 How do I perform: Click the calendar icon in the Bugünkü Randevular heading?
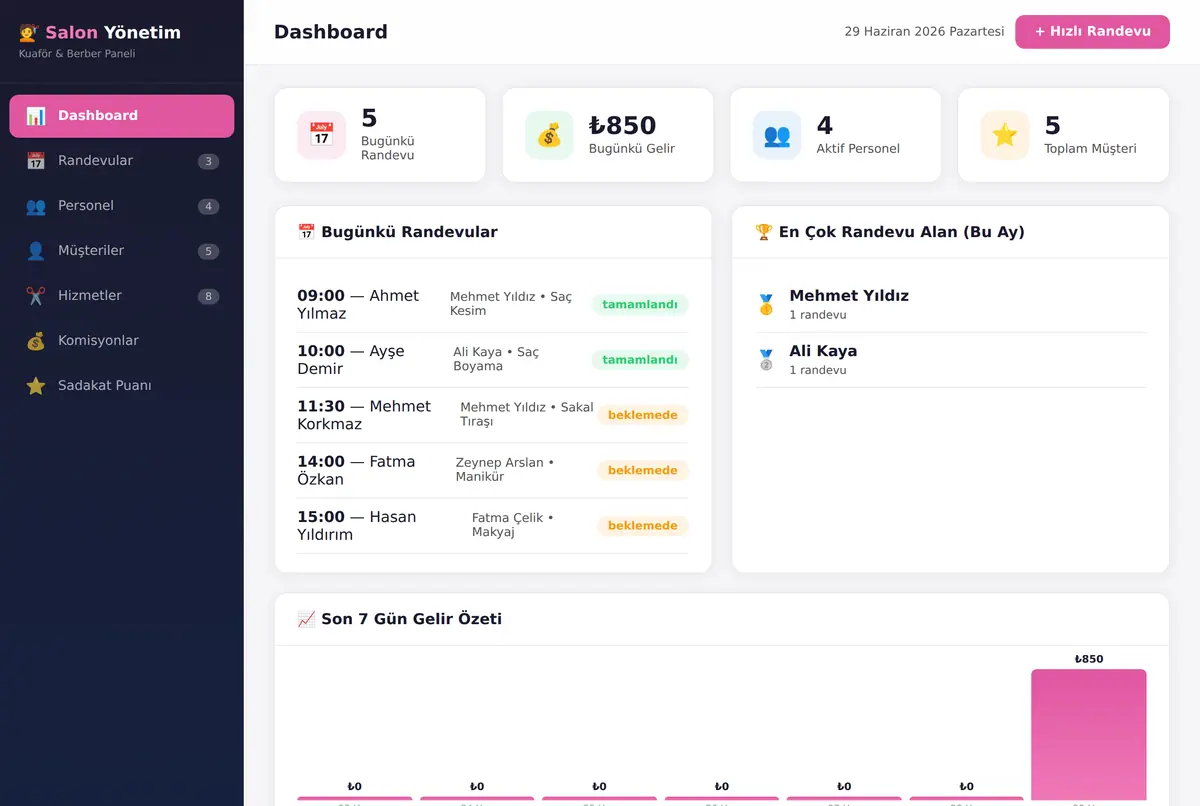click(x=306, y=232)
